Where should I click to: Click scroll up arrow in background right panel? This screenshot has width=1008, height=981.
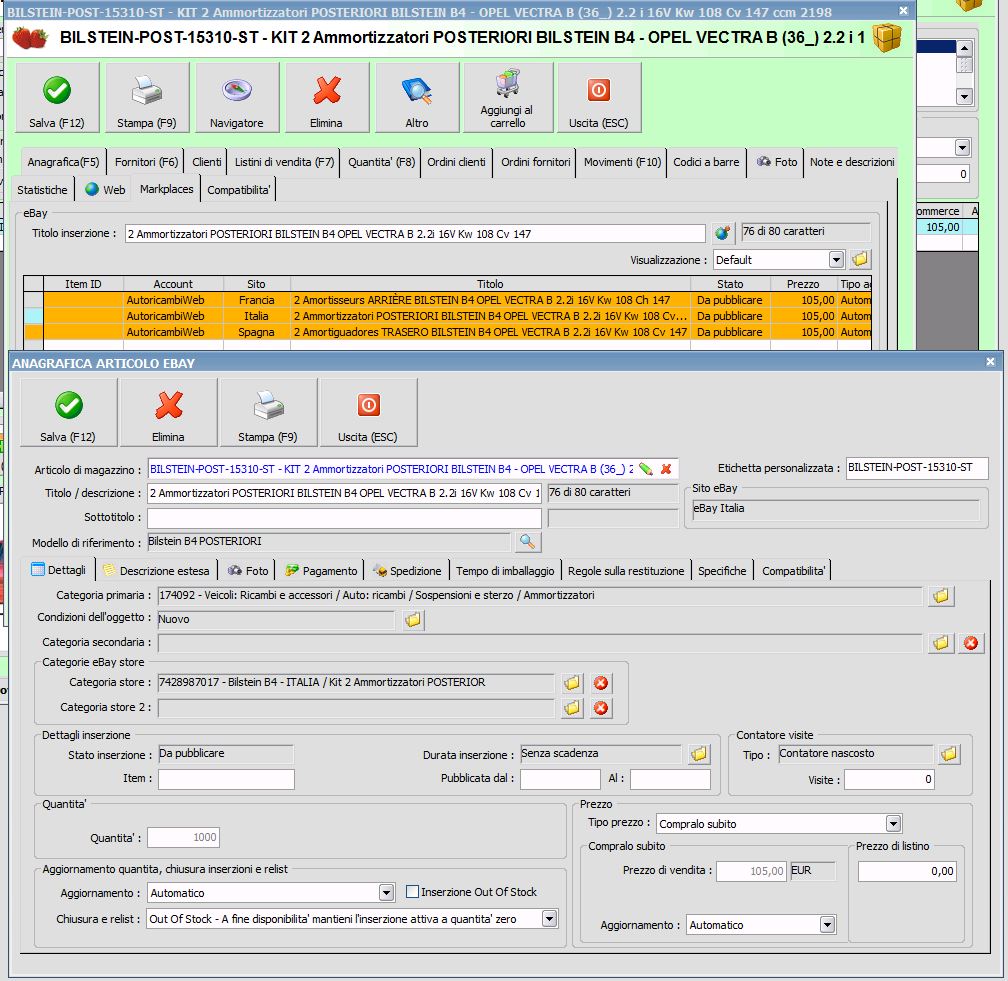pos(964,49)
